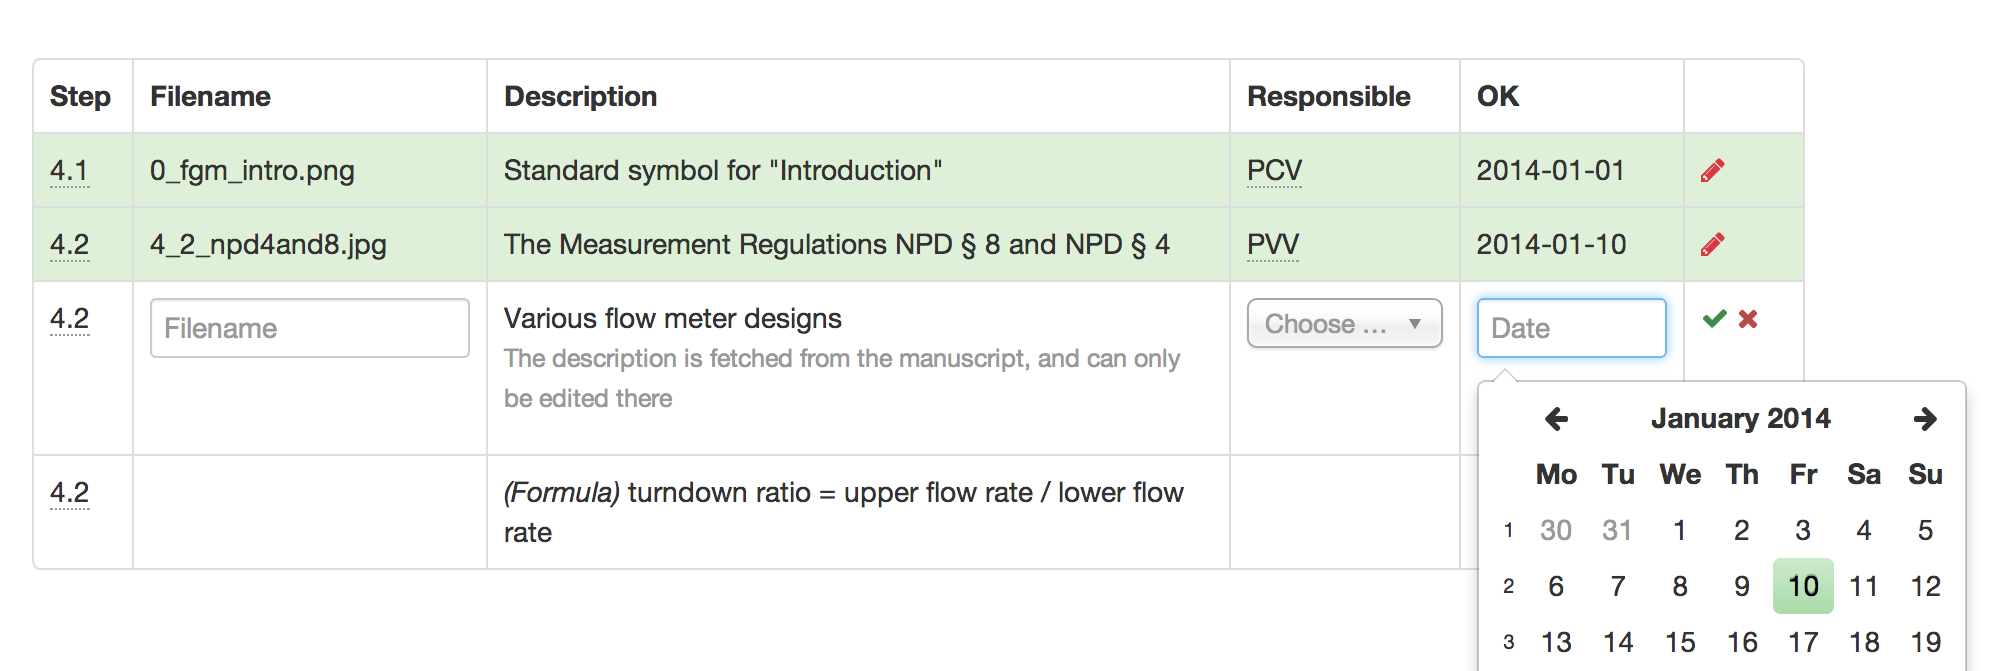Click the step 4.1 label
This screenshot has width=1990, height=671.
click(x=69, y=171)
